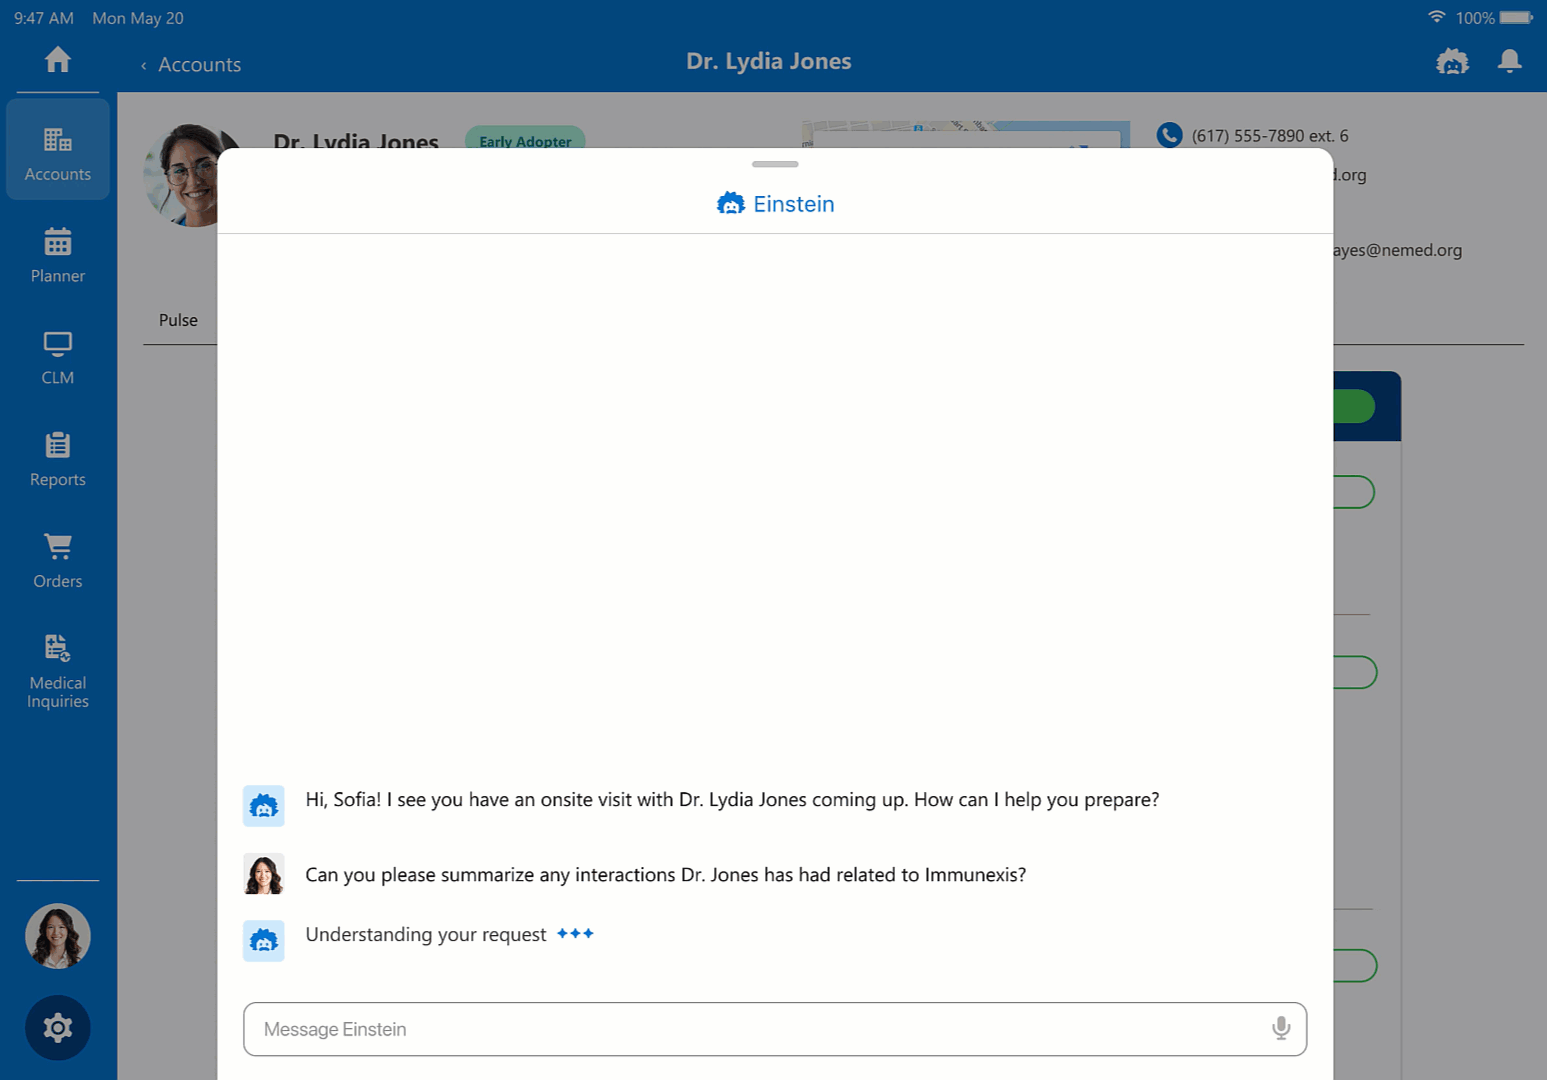Open the Einstein assistant icon in header
This screenshot has height=1080, width=1547.
(1452, 62)
